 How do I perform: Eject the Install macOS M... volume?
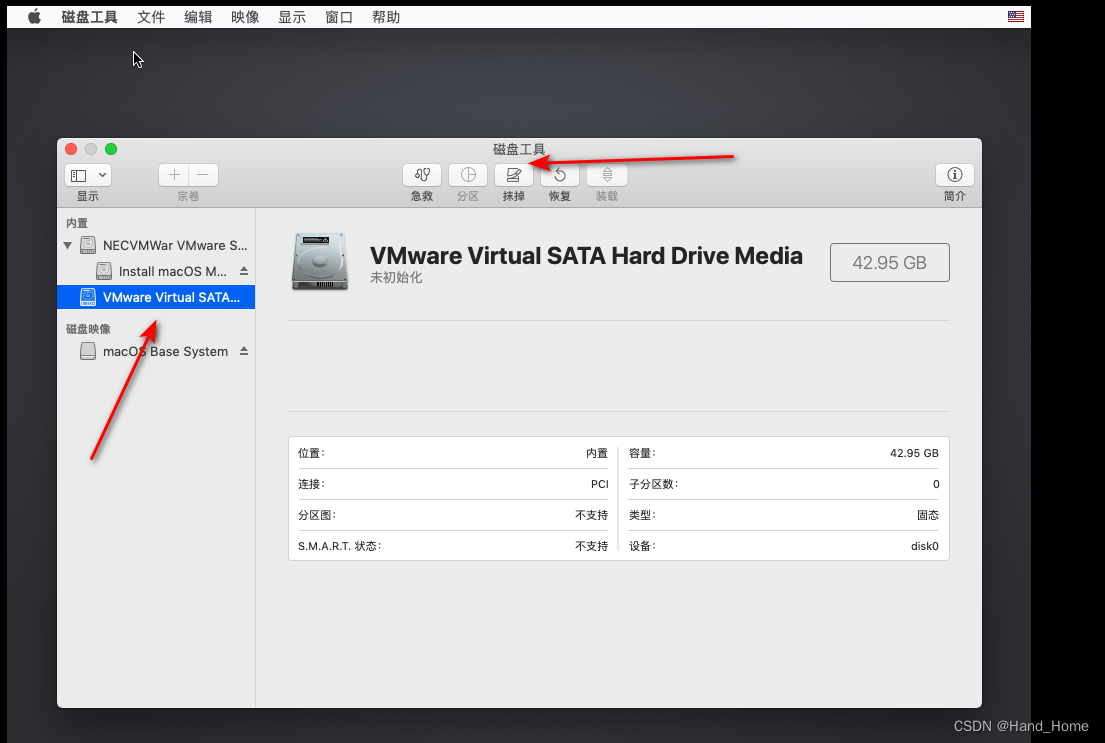coord(244,271)
